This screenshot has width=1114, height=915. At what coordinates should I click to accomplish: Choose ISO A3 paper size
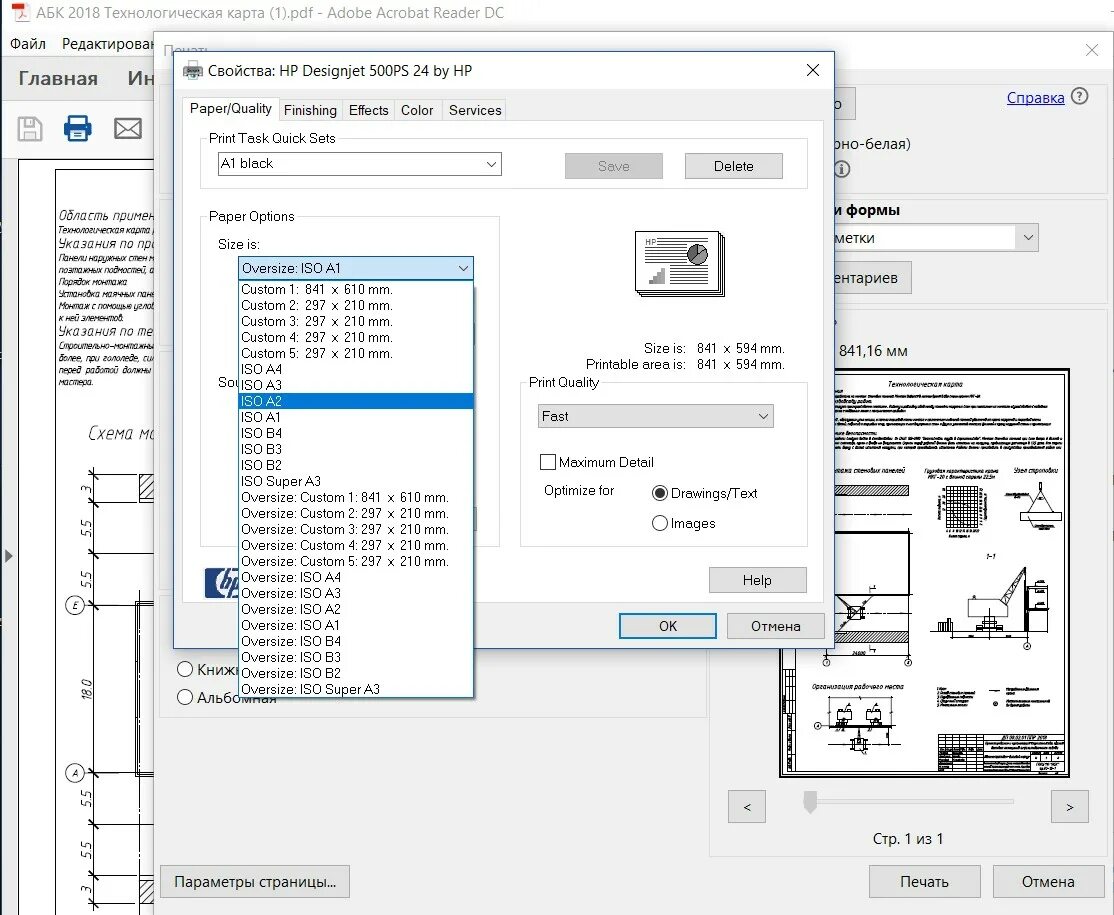(356, 385)
